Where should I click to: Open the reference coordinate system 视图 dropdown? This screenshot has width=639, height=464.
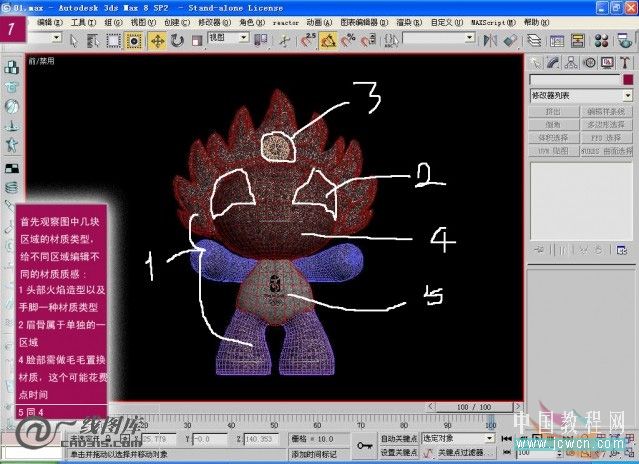tap(228, 38)
